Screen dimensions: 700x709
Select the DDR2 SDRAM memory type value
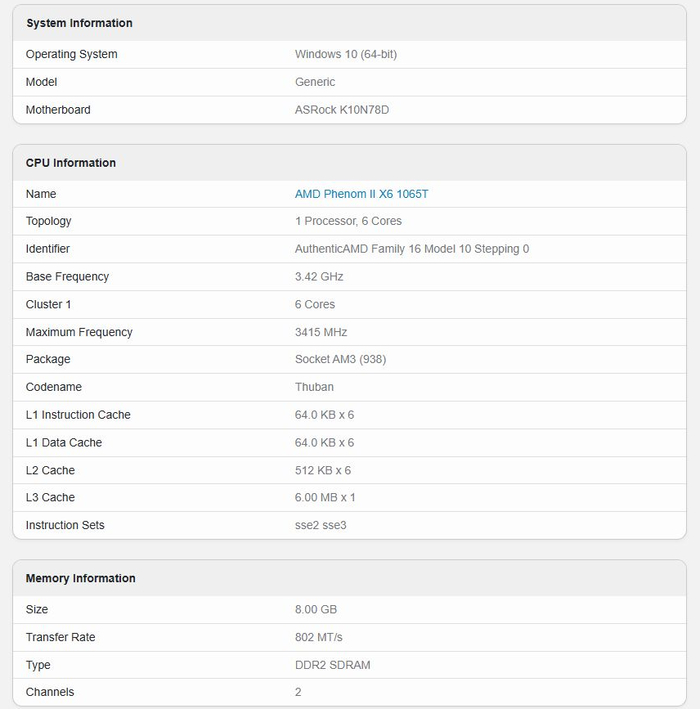coord(334,665)
